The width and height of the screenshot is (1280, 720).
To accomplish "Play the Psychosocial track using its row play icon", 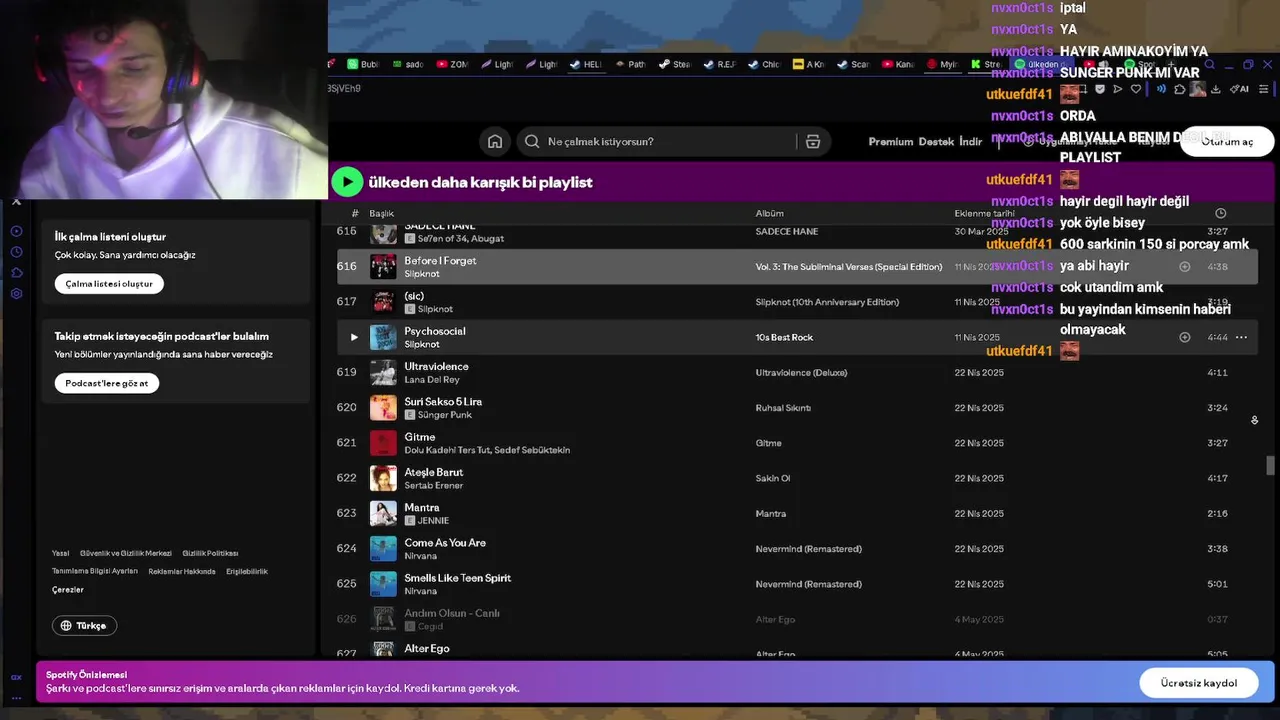I will click(x=353, y=337).
